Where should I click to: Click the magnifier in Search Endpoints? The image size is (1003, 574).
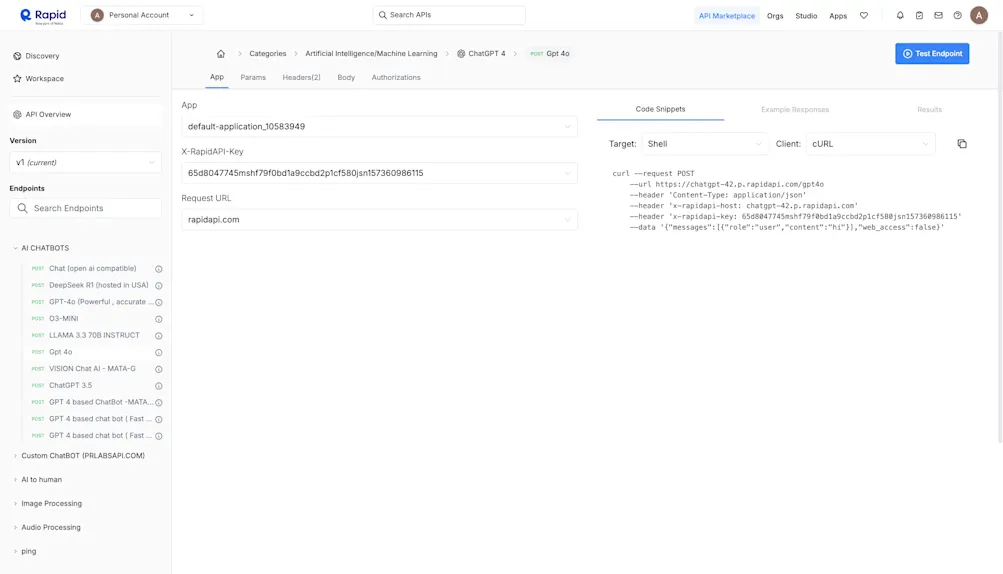(22, 208)
